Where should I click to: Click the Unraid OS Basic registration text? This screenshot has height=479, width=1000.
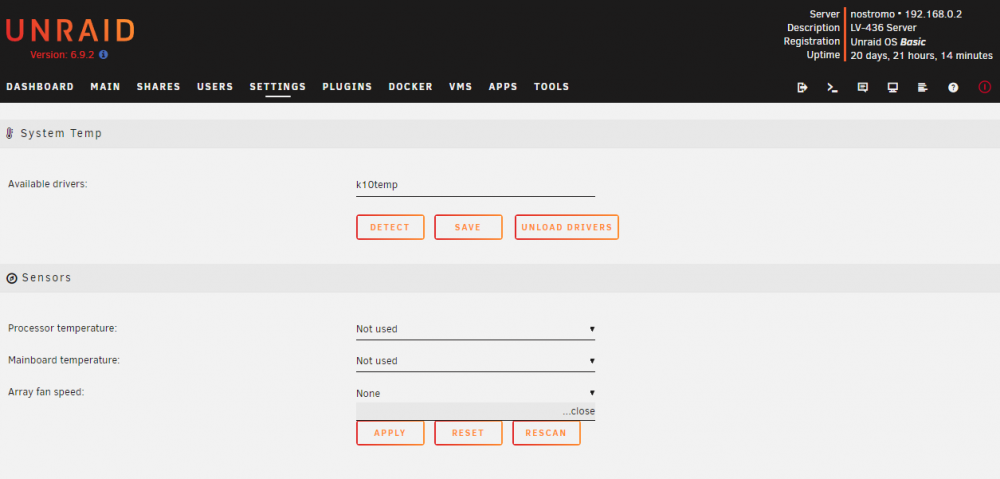pos(888,42)
